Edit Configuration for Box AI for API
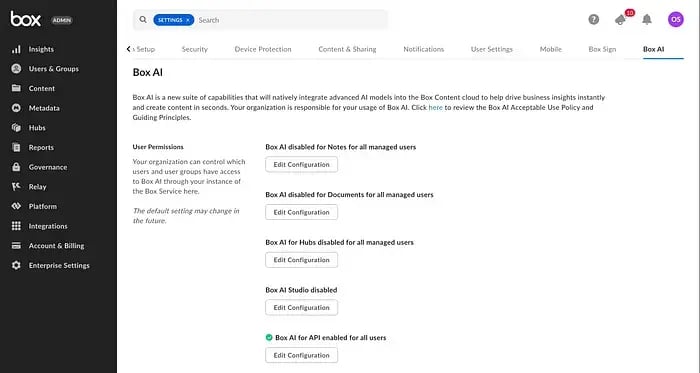Screen dimensions: 700x373 (x=301, y=356)
